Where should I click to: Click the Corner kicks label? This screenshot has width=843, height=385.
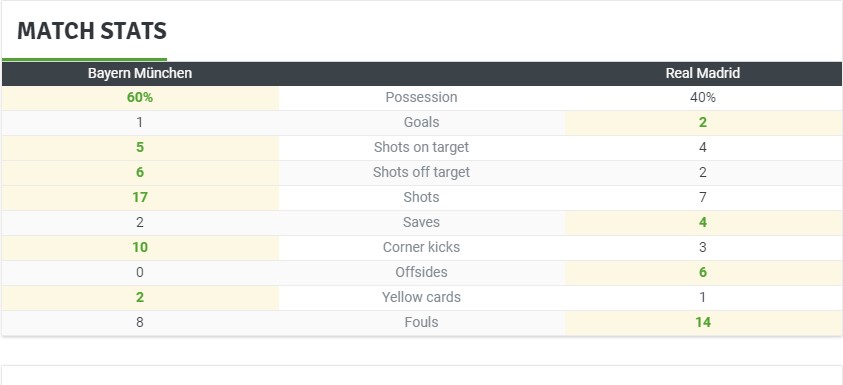pos(422,247)
